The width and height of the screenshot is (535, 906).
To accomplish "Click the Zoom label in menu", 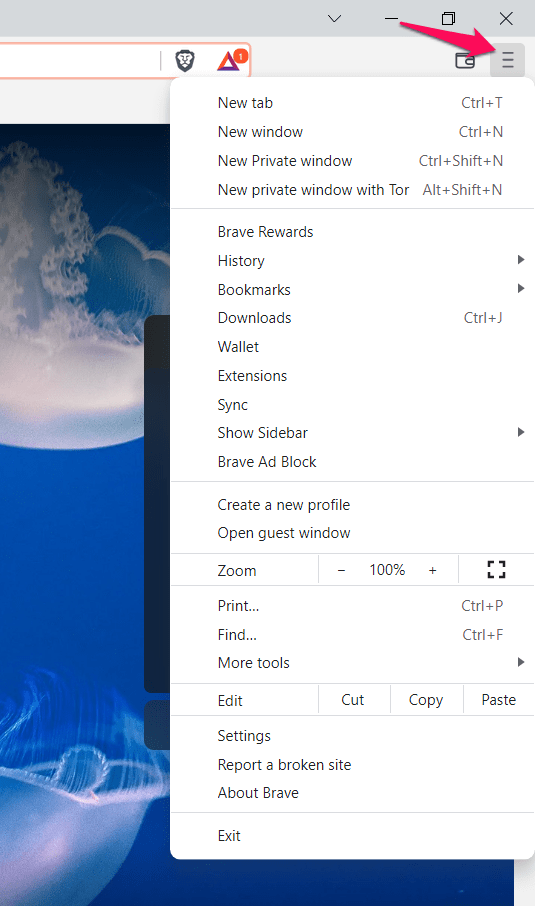I will coord(237,571).
